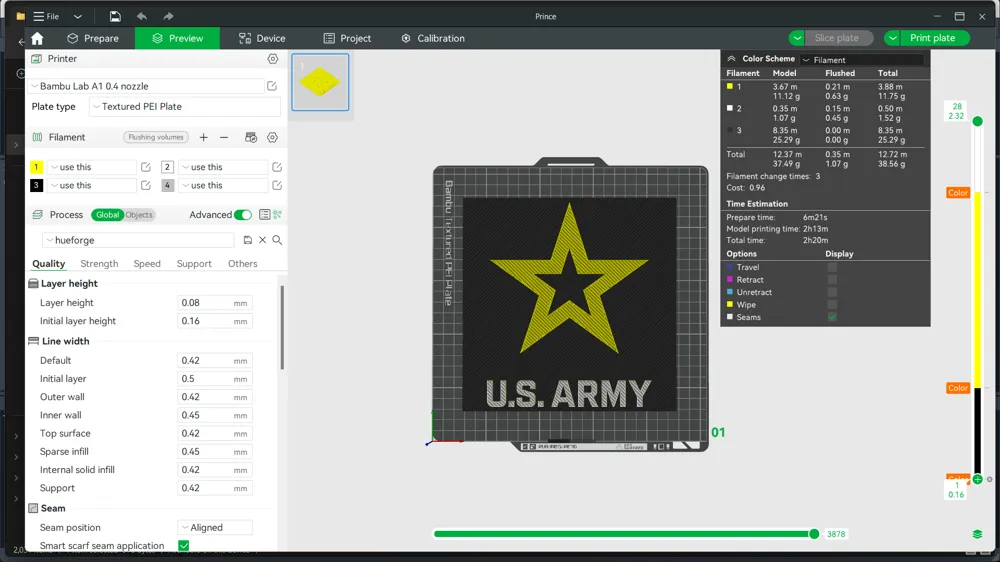Screen dimensions: 1000x562
Task: Open the File menu
Action: point(47,16)
